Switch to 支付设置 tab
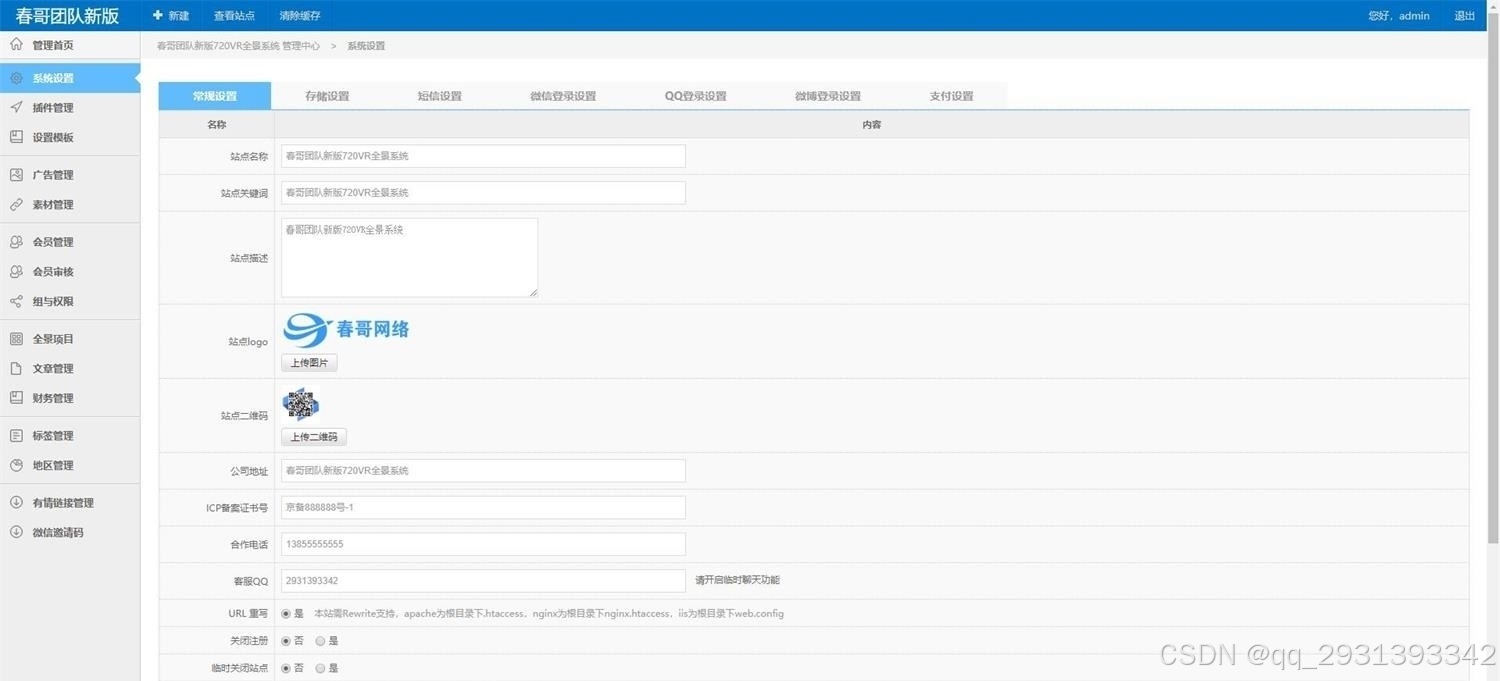 point(951,96)
